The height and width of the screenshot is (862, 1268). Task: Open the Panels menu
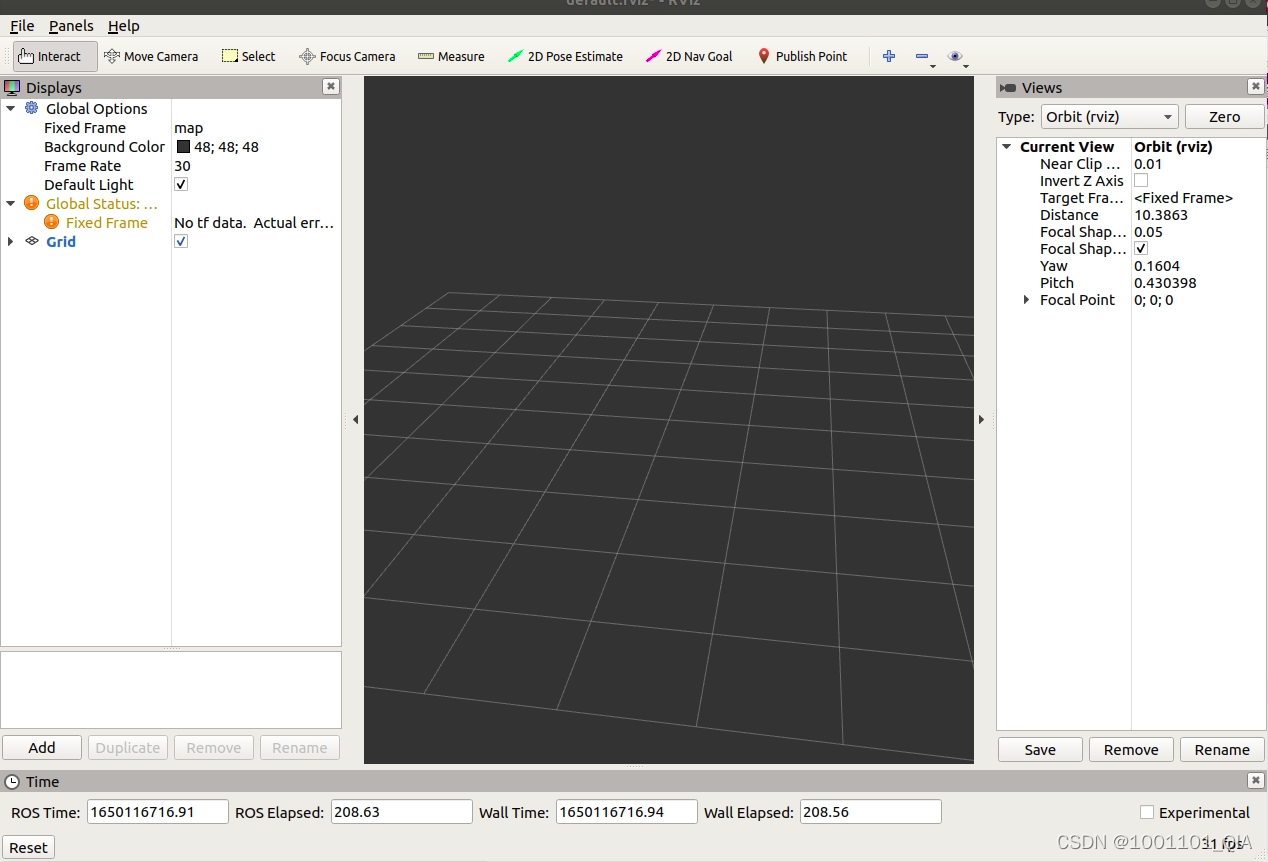click(71, 26)
